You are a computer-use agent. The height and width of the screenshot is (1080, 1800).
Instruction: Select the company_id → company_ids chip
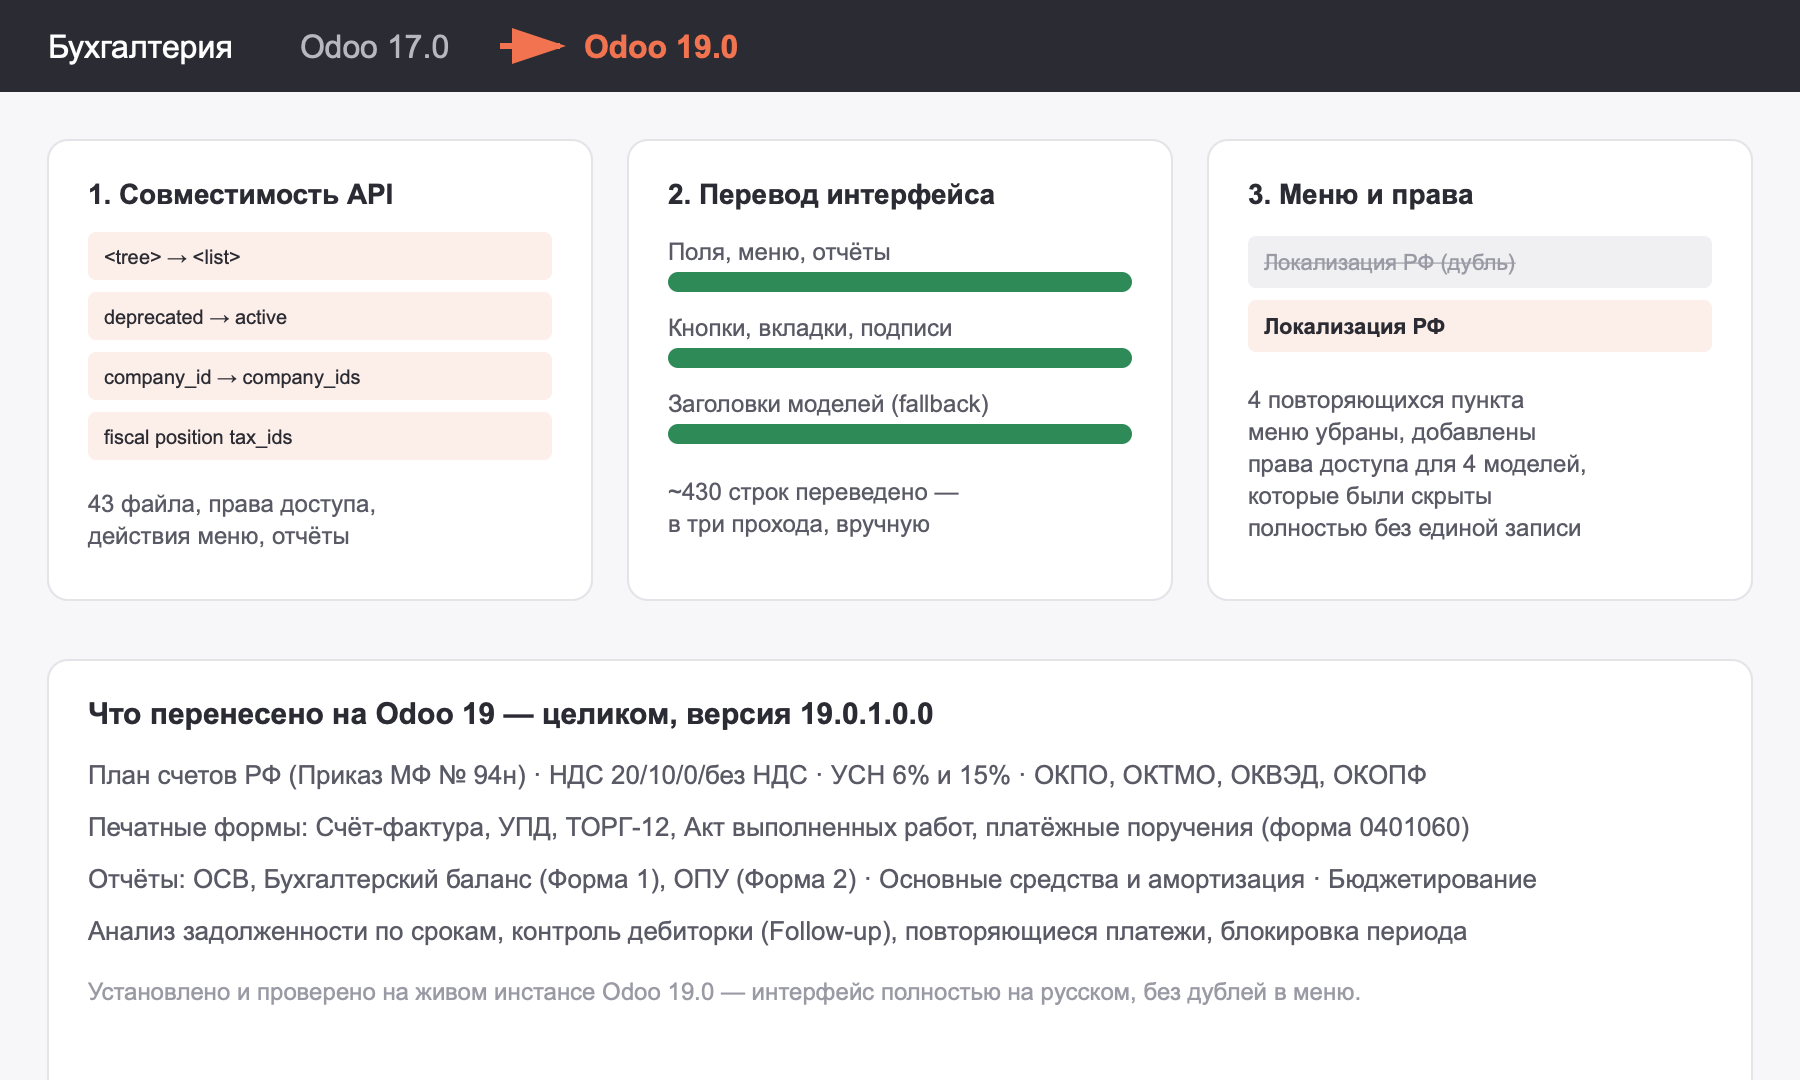(x=320, y=376)
